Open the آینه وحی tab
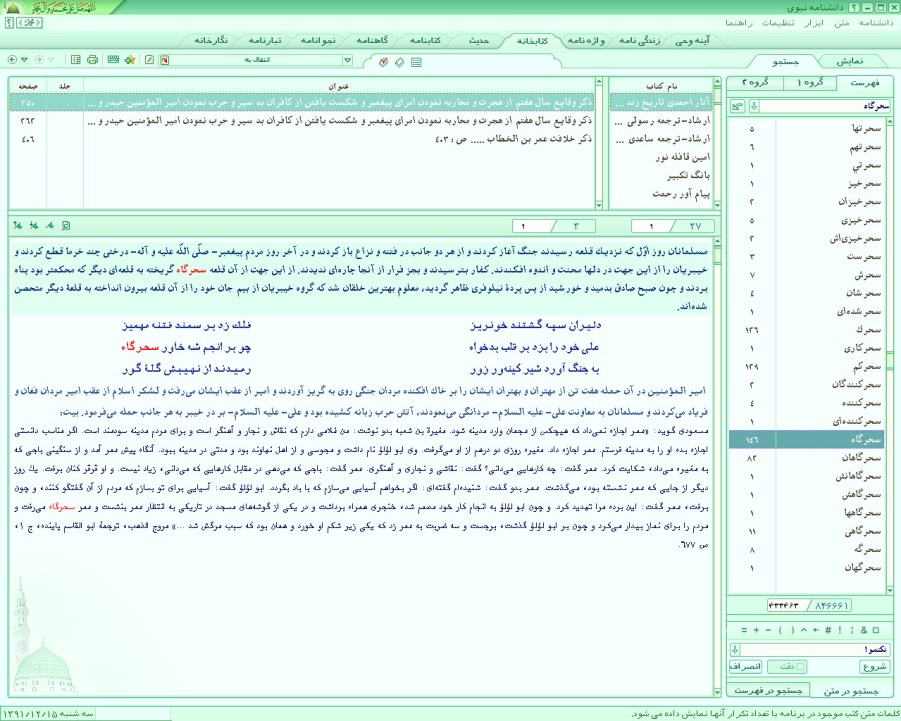This screenshot has height=721, width=901. [692, 41]
